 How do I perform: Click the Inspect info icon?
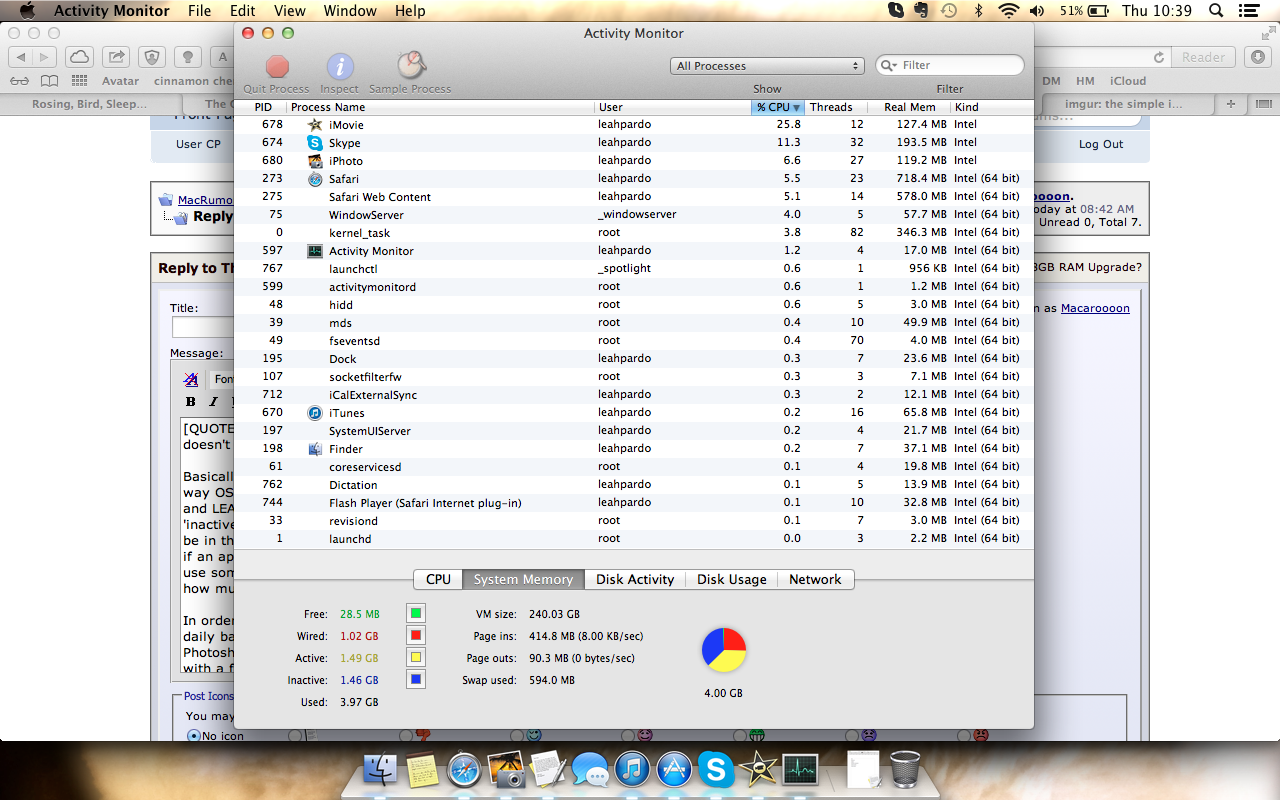pyautogui.click(x=340, y=66)
